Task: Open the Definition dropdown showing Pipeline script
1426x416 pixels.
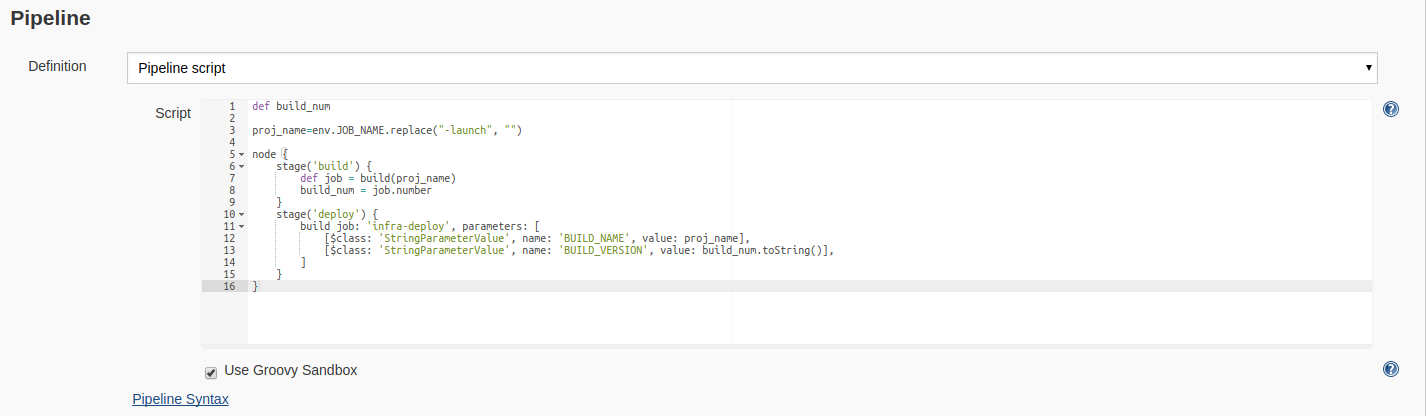Action: point(752,68)
